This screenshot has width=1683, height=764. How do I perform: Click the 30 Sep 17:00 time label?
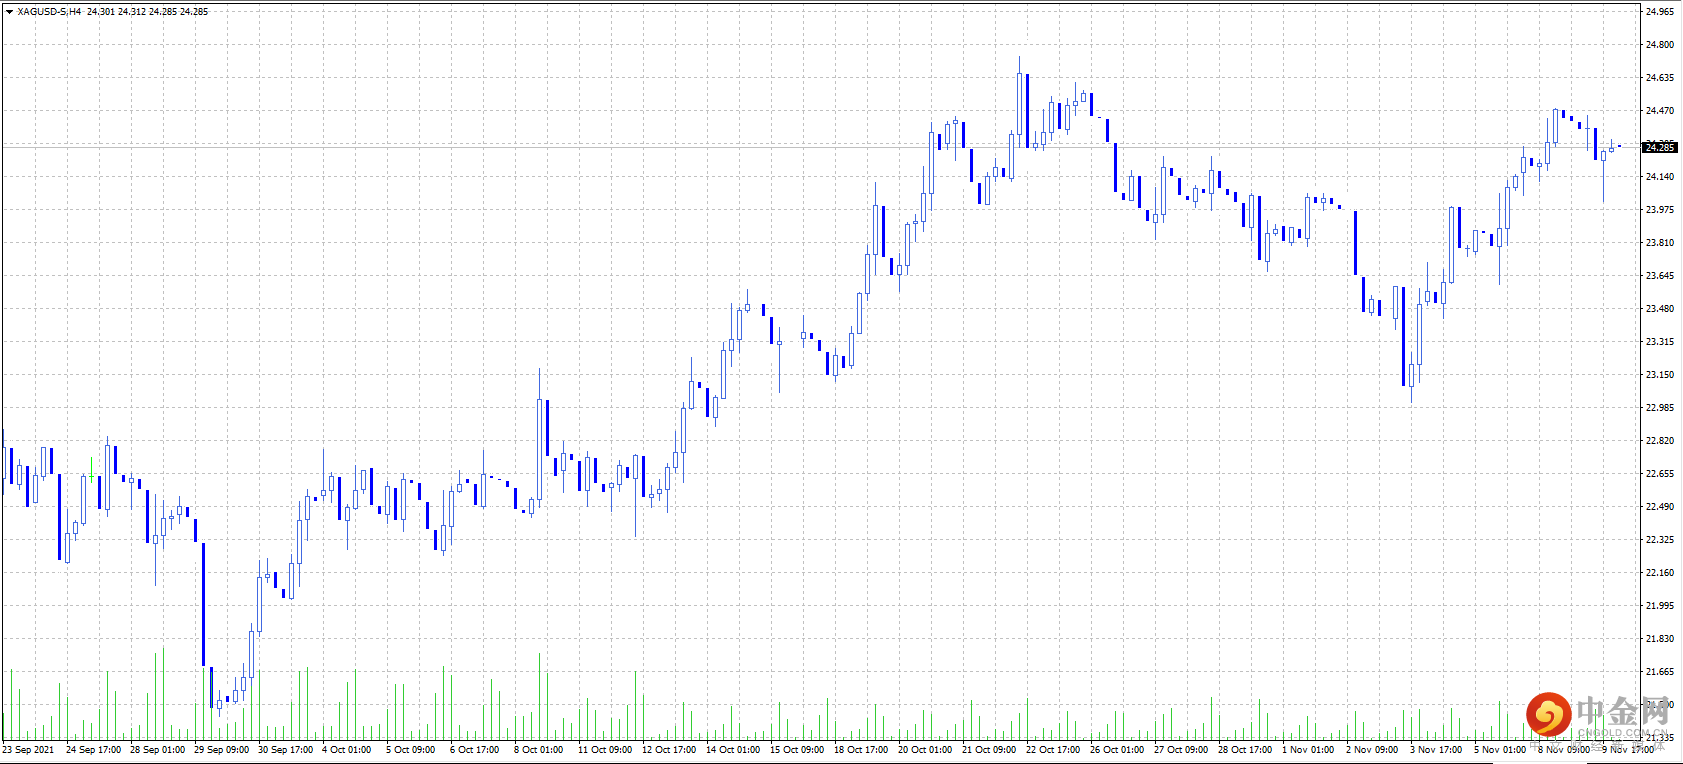click(285, 750)
